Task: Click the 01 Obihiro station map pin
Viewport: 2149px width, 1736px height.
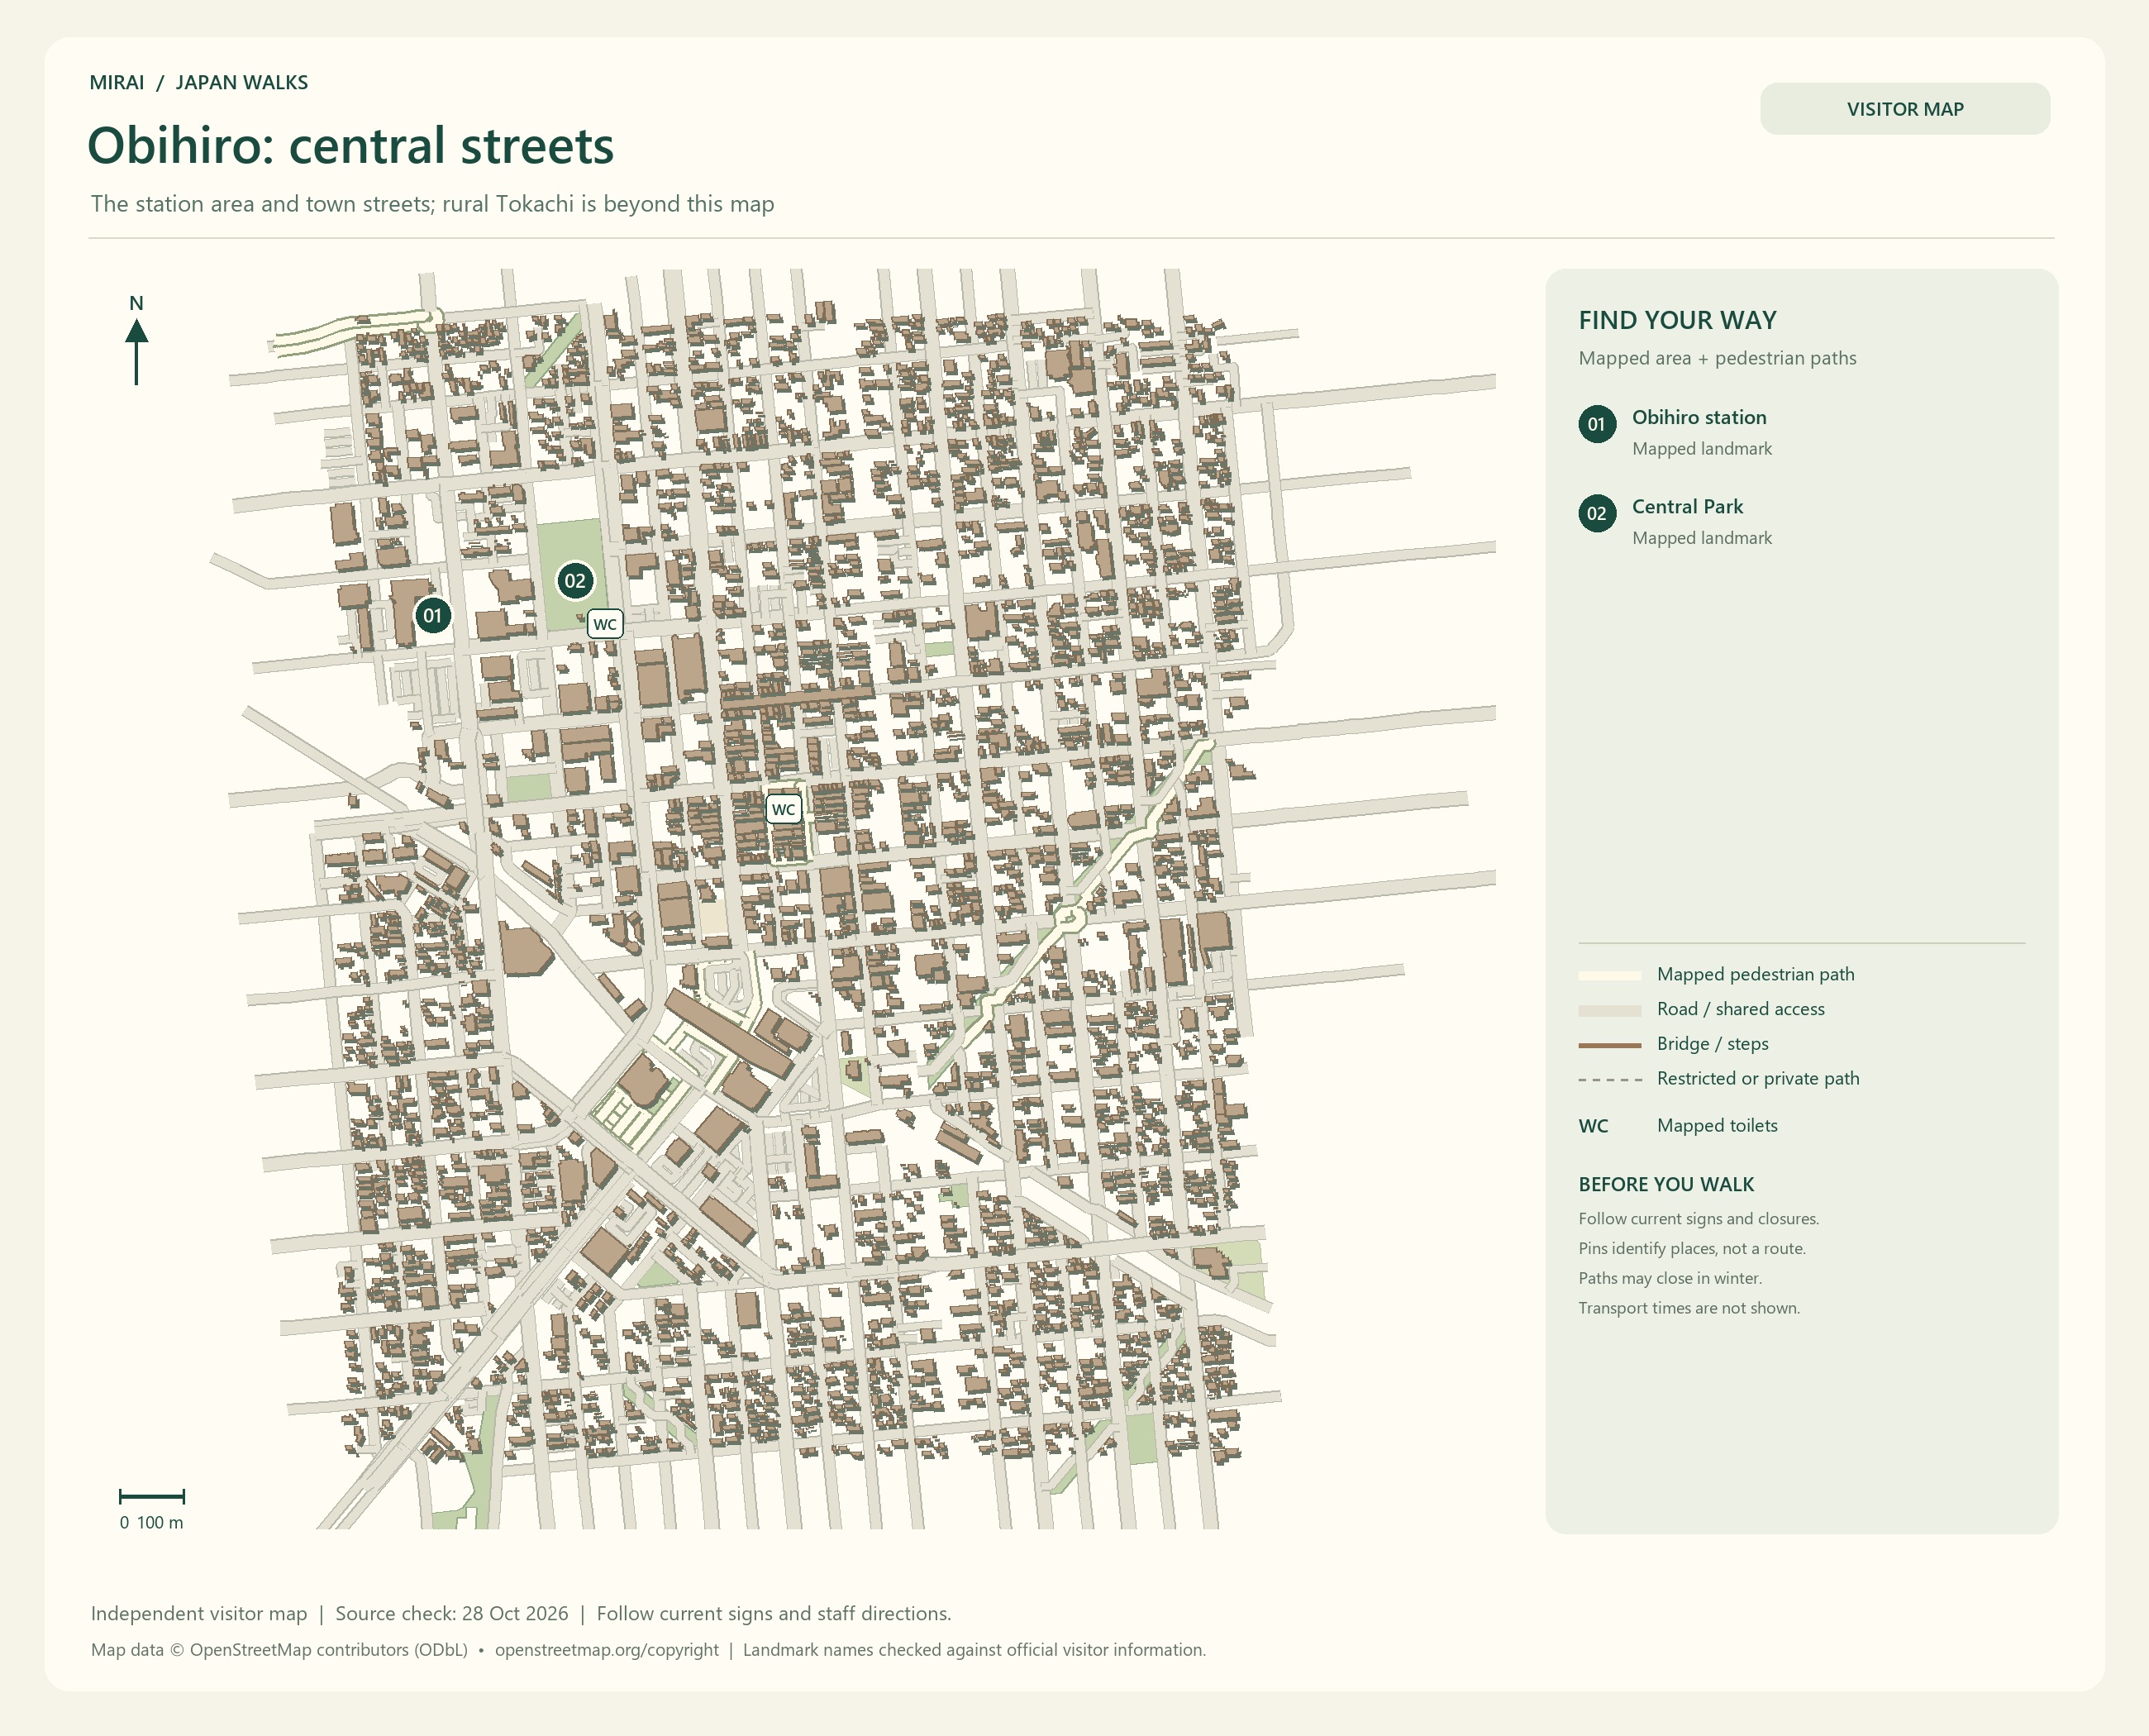Action: 432,615
